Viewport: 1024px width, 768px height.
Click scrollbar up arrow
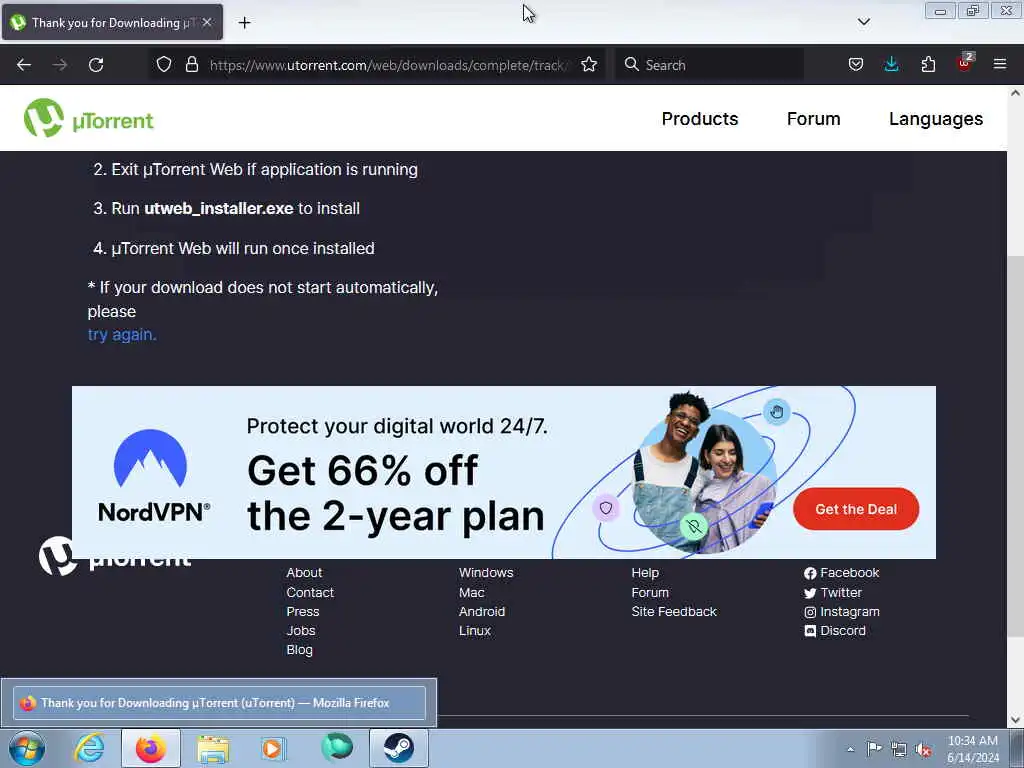(x=1016, y=93)
